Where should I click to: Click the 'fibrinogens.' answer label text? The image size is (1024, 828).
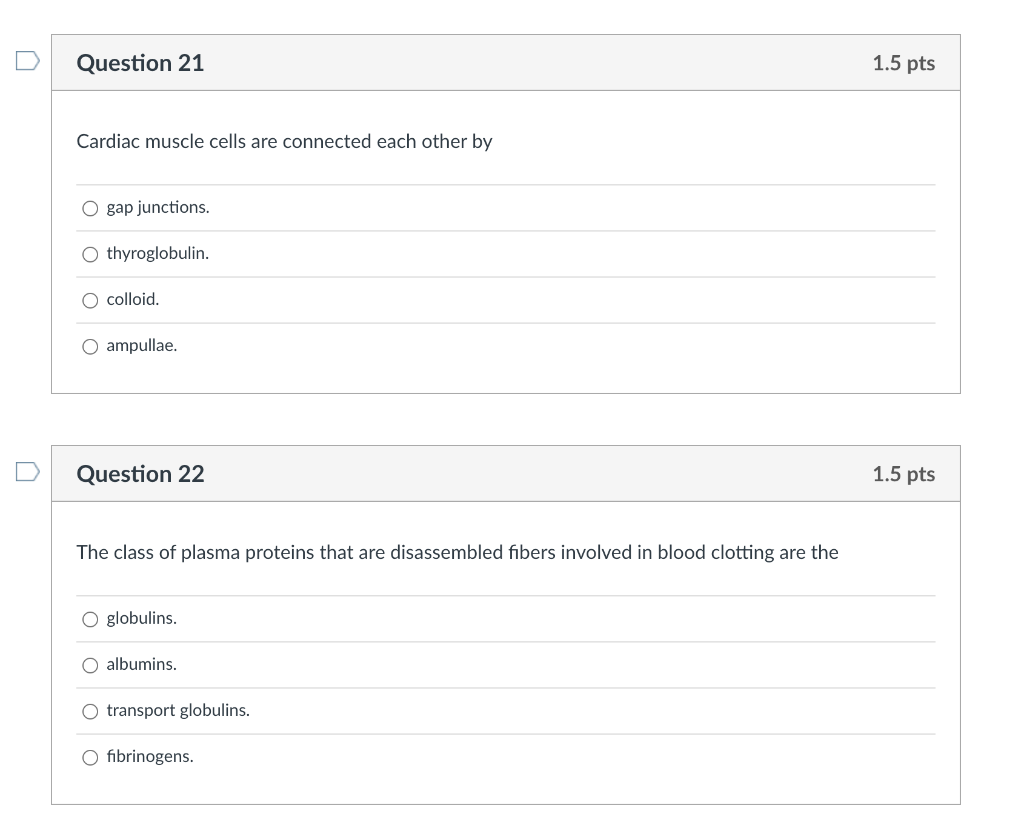[x=150, y=756]
